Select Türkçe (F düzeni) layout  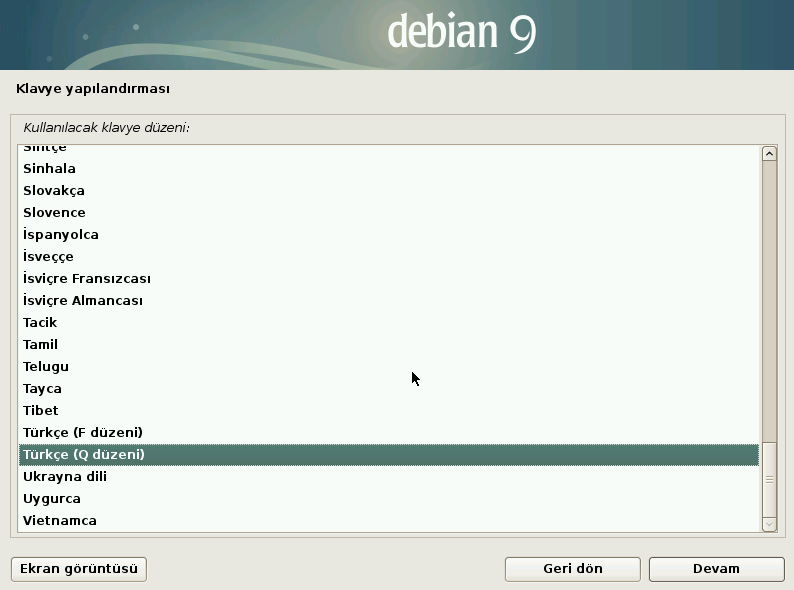click(x=389, y=433)
